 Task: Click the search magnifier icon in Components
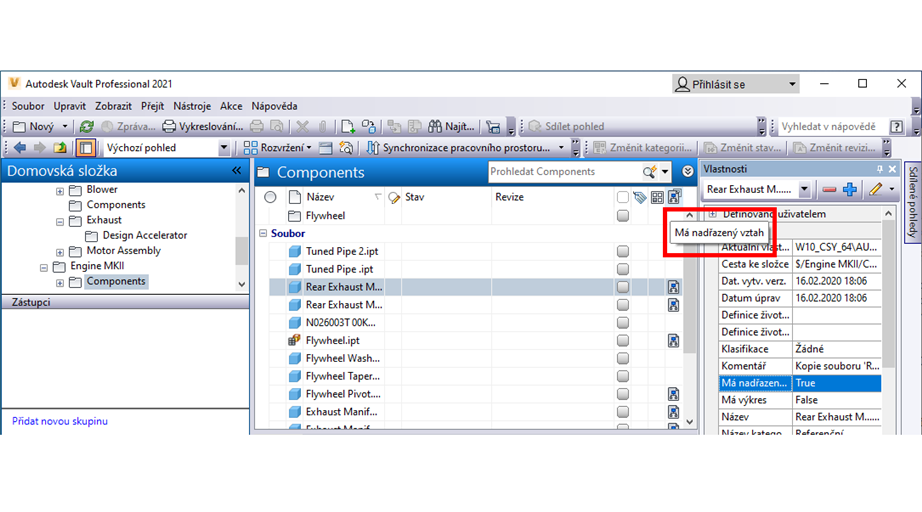(649, 172)
